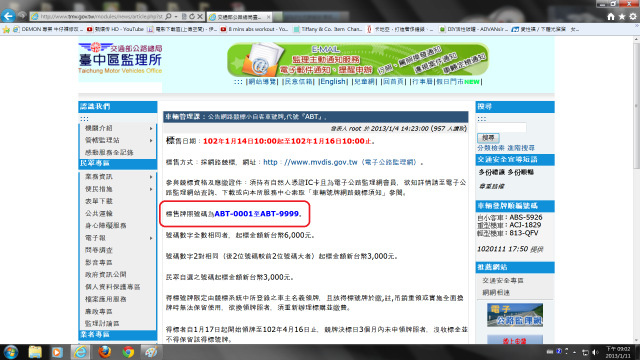Image resolution: width=640 pixels, height=360 pixels.
Task: Click the 電子公路監理網 banner image
Action: (515, 315)
